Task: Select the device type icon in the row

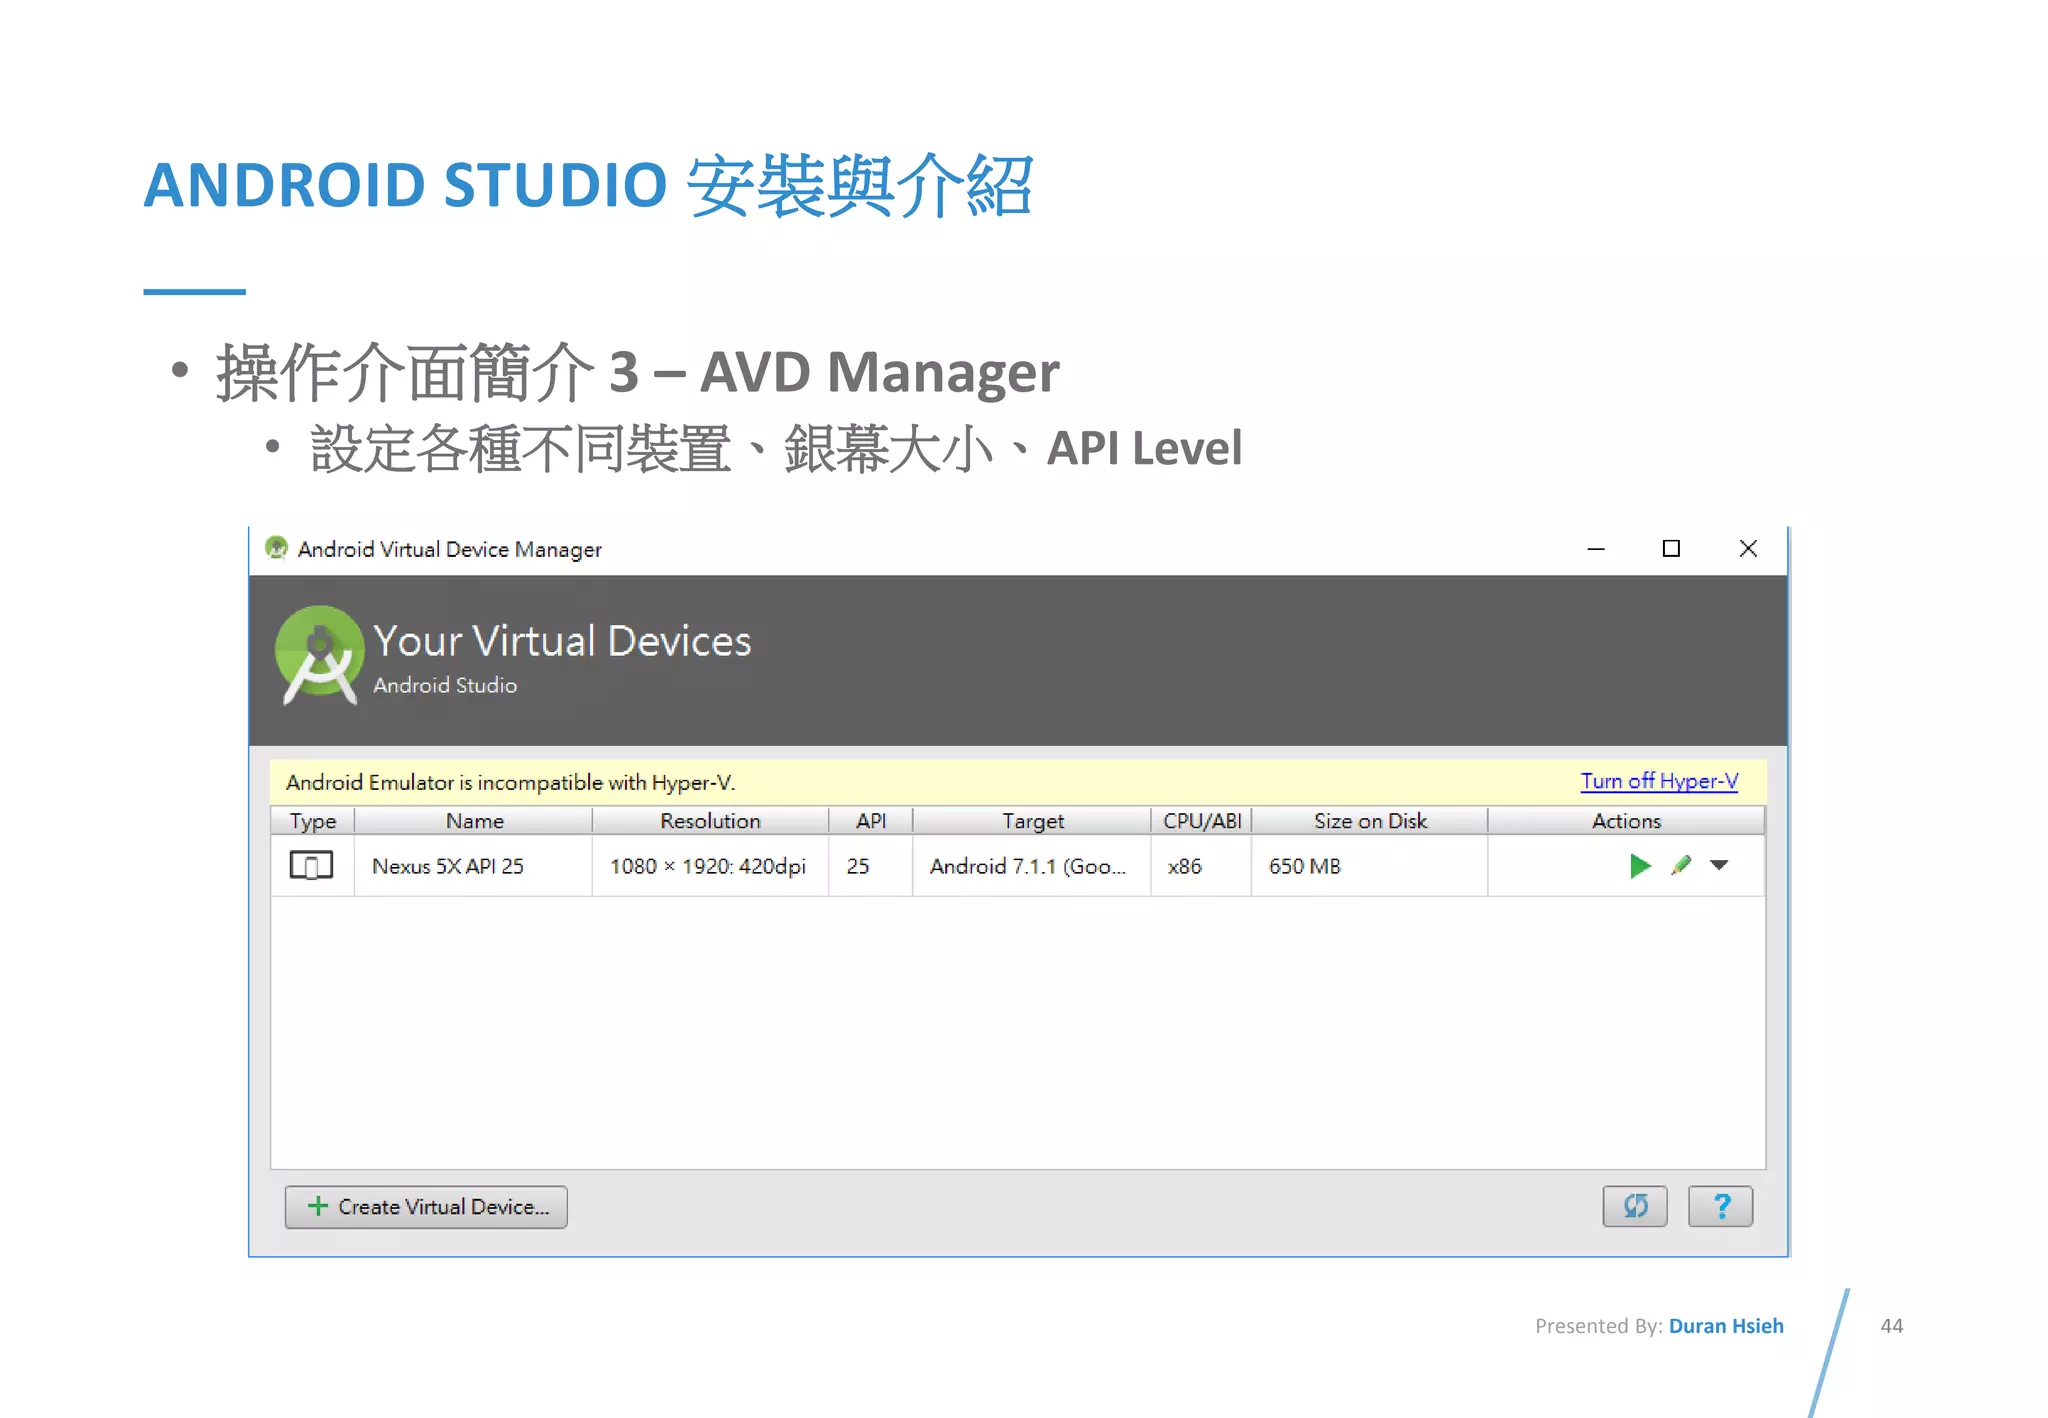Action: coord(311,865)
